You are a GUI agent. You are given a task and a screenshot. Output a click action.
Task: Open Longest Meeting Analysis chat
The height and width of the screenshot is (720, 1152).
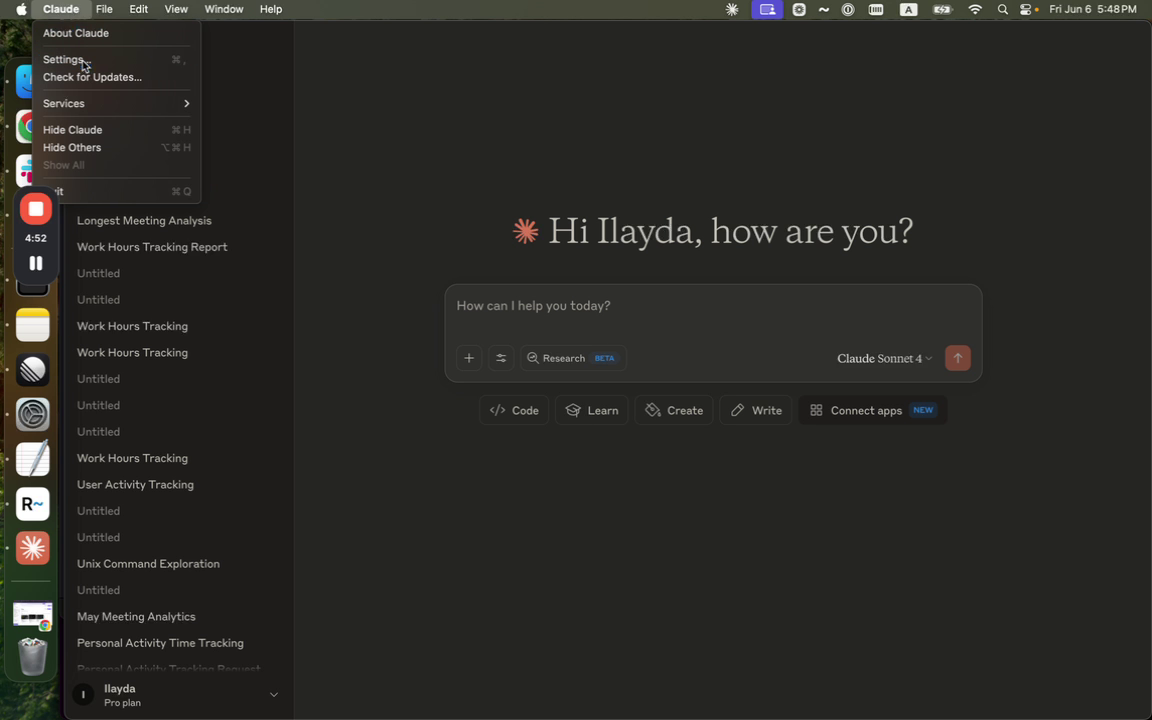[x=144, y=220]
